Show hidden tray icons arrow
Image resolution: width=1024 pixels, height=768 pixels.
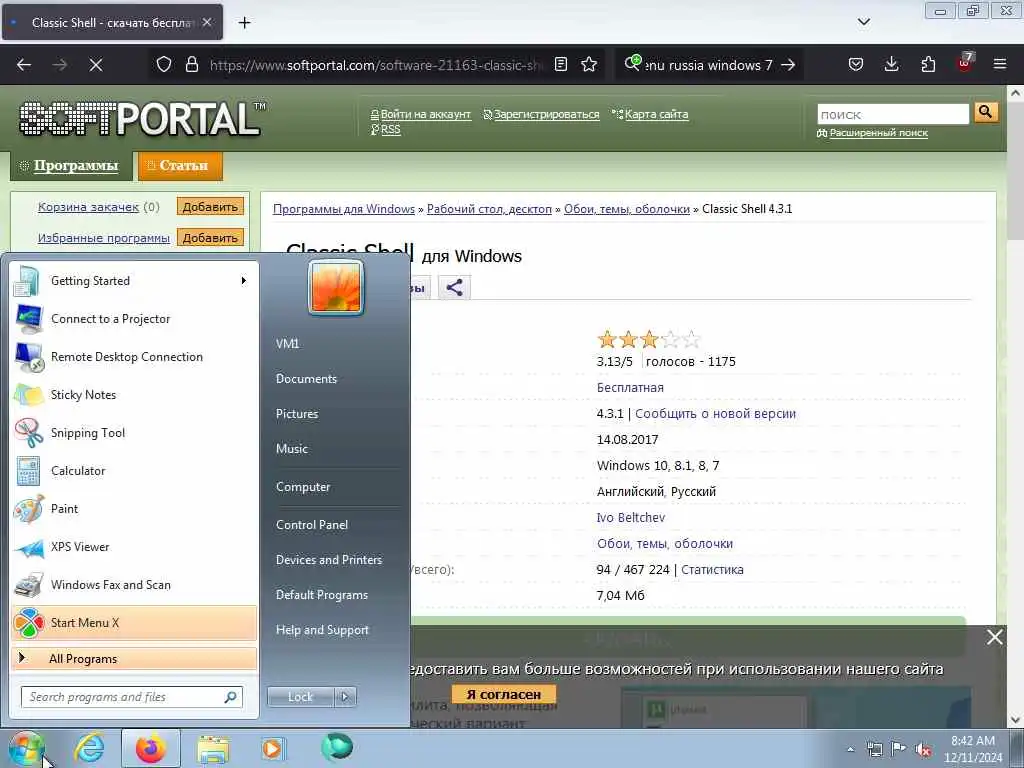tap(850, 749)
